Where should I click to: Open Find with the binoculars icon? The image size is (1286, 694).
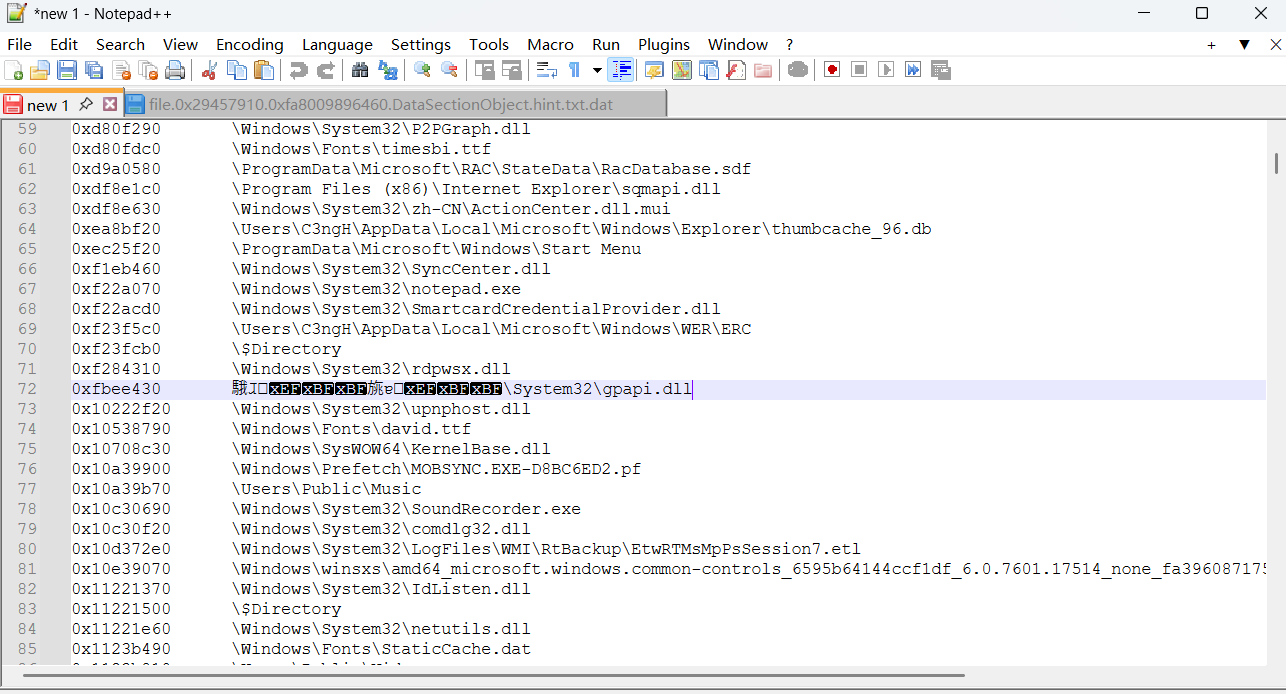[x=360, y=70]
